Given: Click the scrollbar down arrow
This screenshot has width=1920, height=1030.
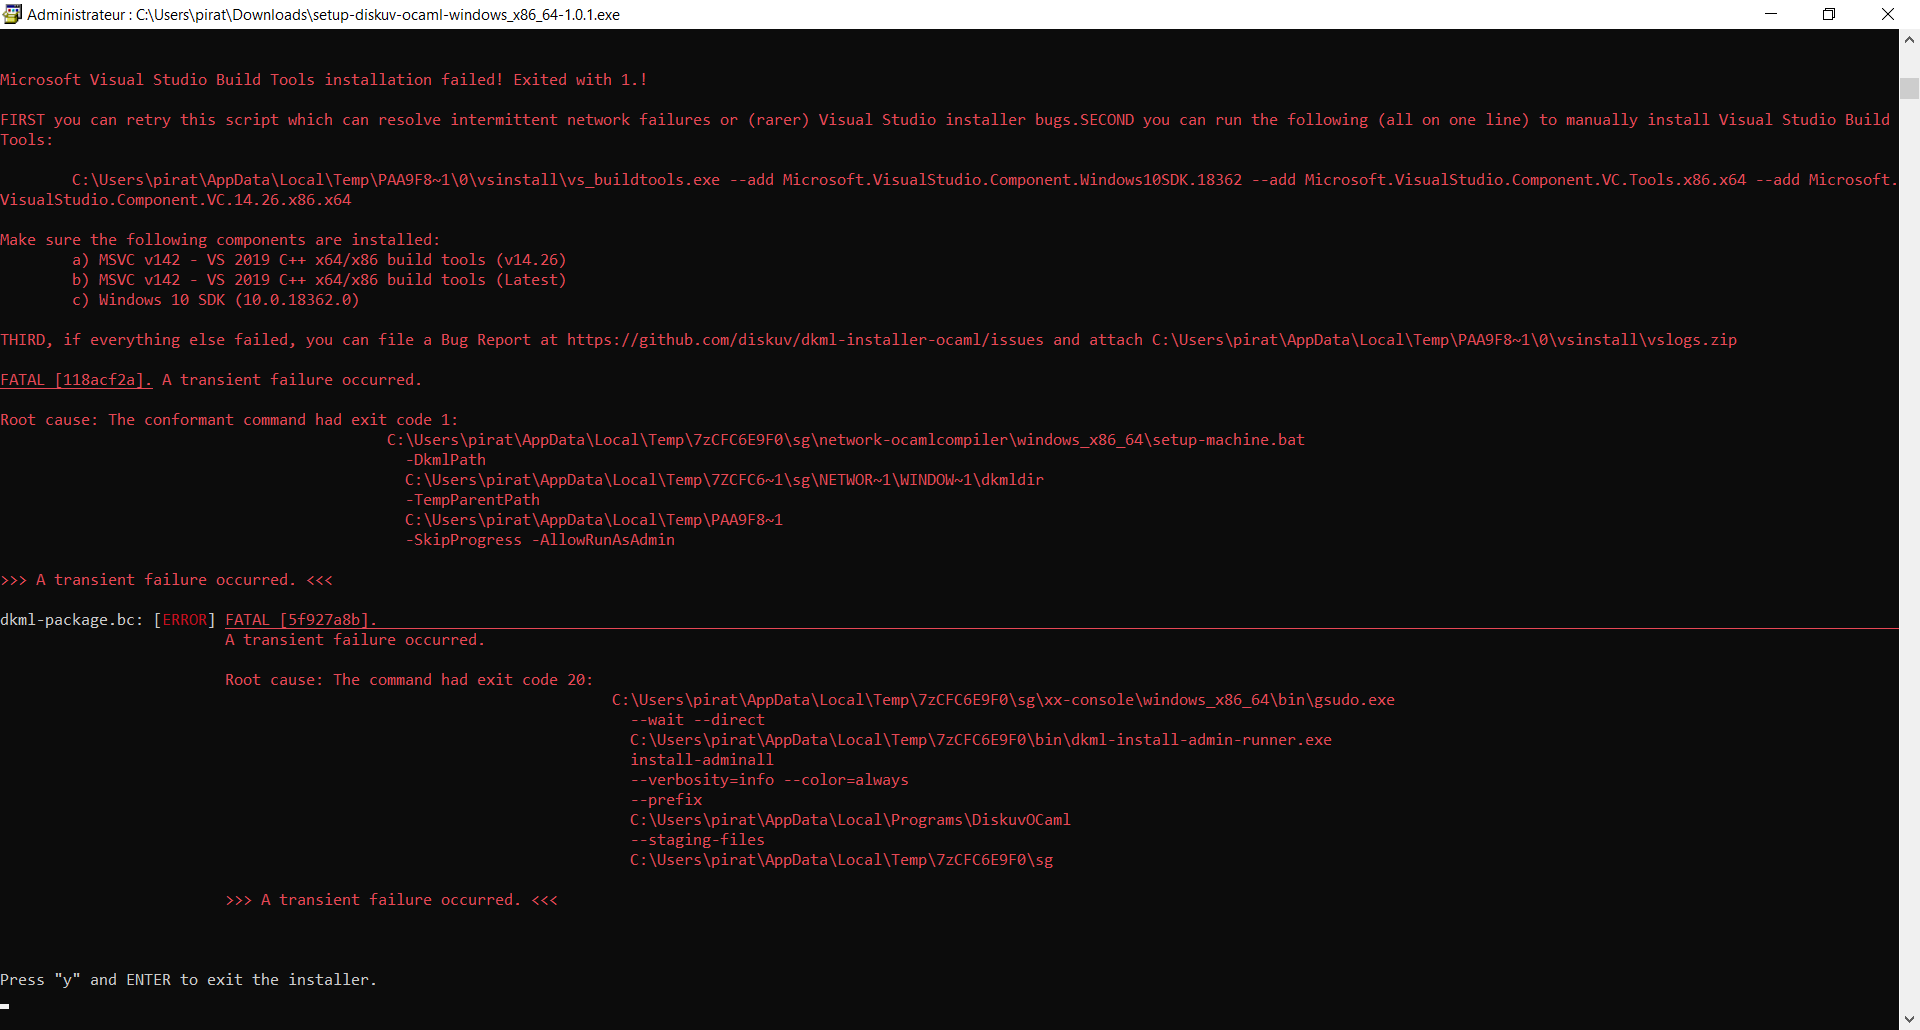Looking at the screenshot, I should point(1909,1019).
